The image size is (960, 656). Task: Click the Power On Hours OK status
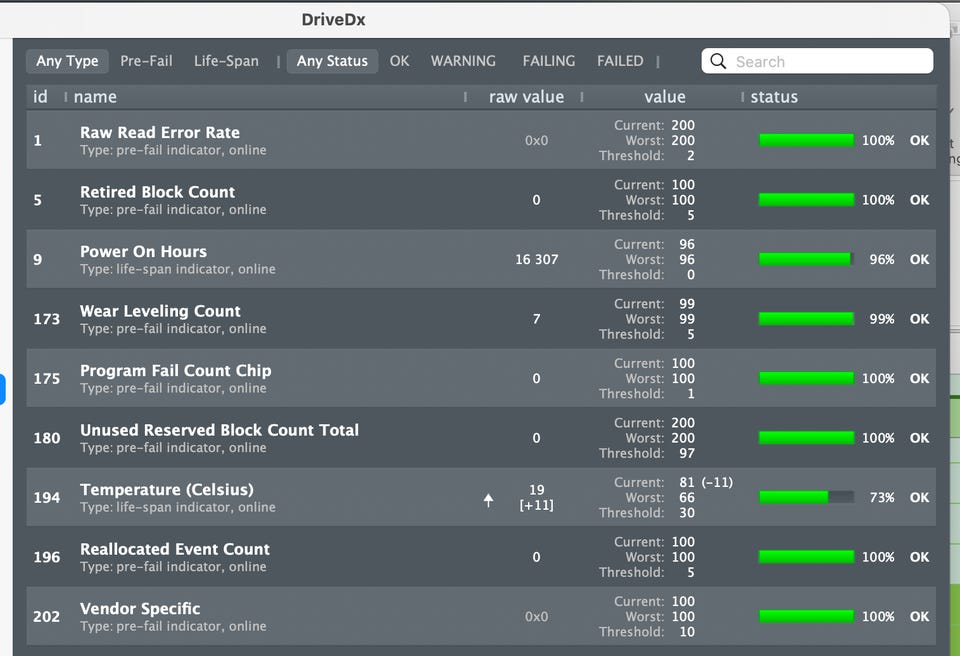(919, 259)
